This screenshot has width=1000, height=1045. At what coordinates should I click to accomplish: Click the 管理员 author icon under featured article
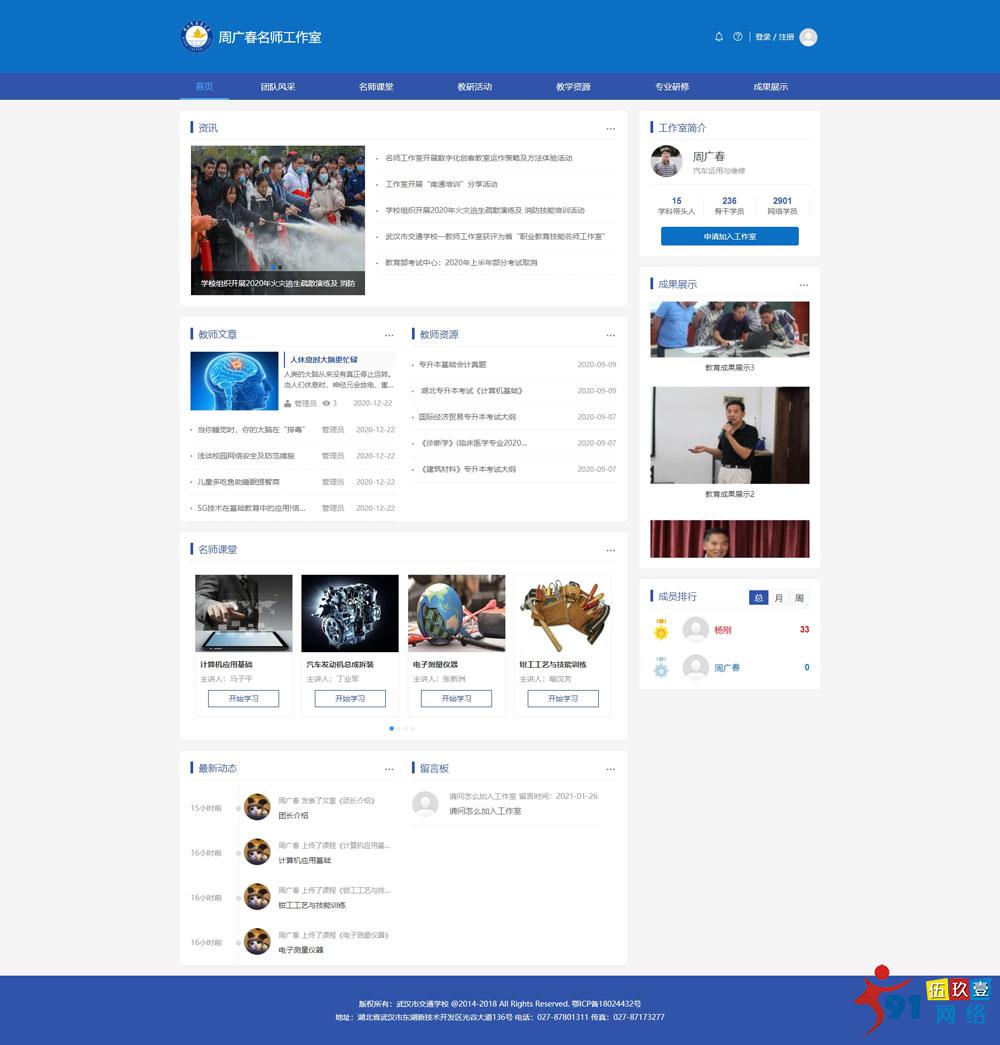(x=288, y=403)
